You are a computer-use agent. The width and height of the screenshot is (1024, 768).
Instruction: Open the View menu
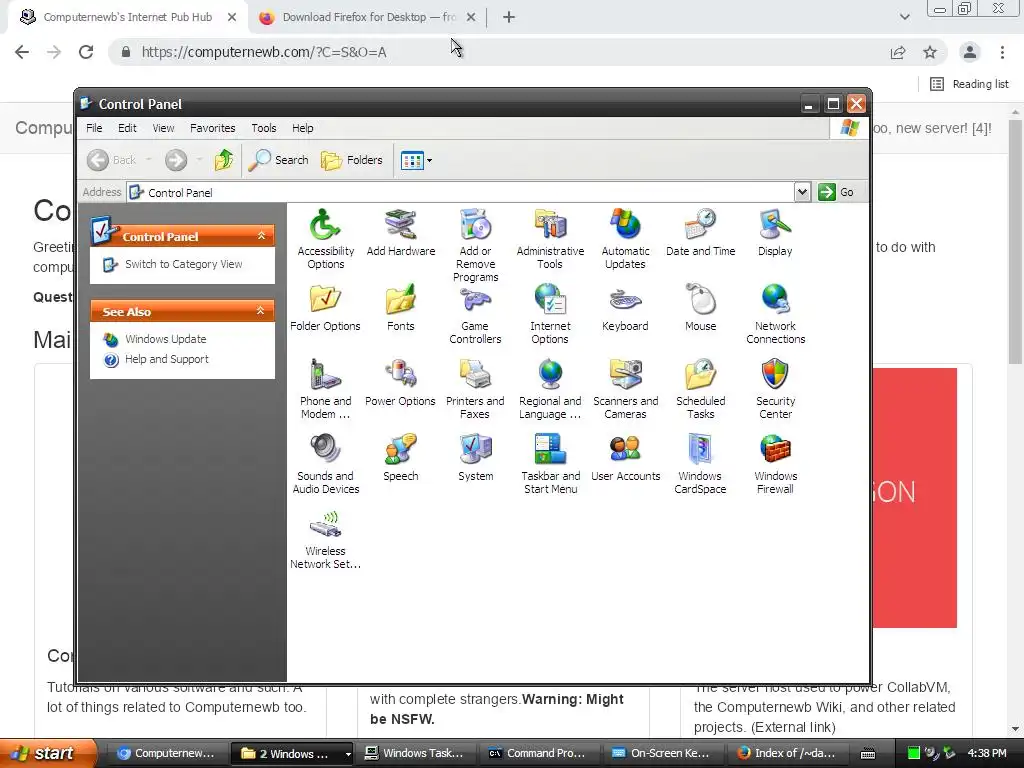click(163, 128)
